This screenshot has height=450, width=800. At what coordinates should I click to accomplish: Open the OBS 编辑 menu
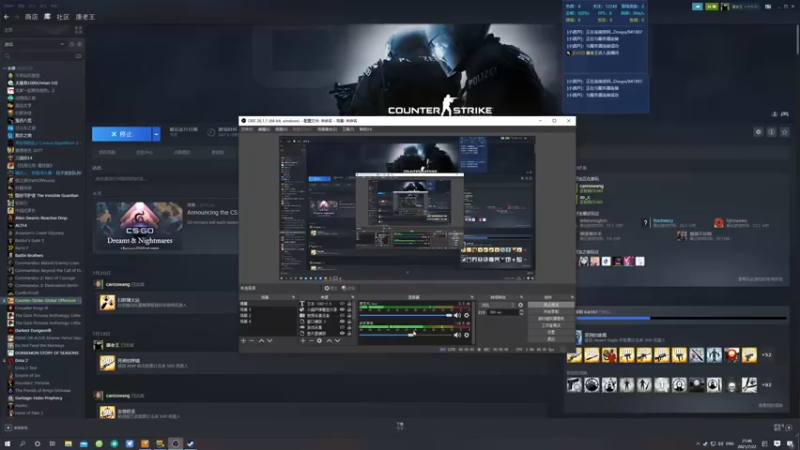(x=263, y=130)
